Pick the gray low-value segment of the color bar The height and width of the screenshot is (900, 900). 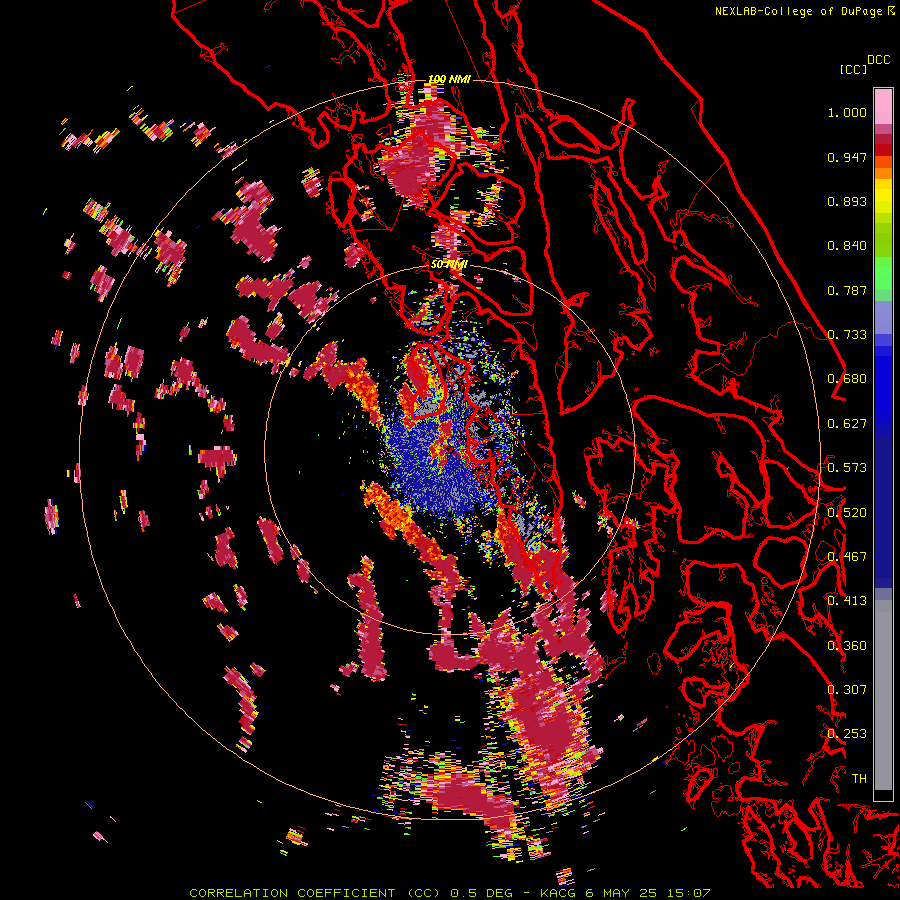point(883,695)
